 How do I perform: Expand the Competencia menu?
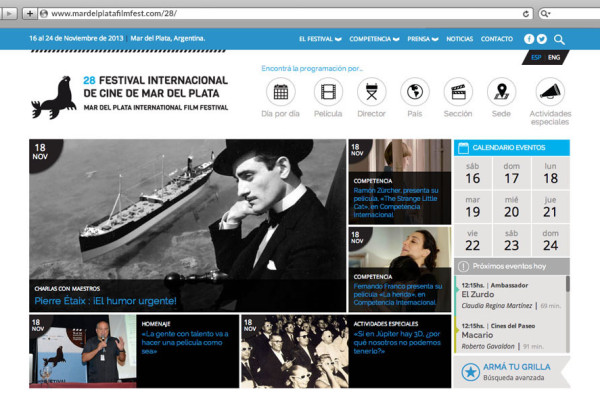click(x=374, y=39)
